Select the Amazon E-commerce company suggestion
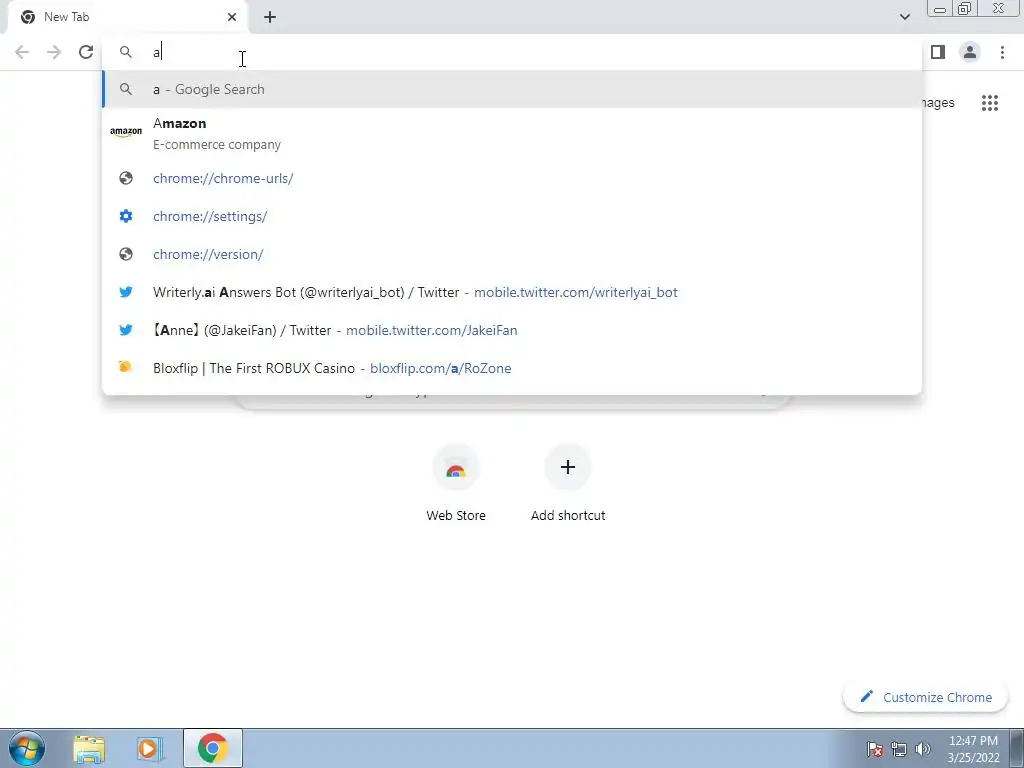The image size is (1024, 768). click(512, 134)
